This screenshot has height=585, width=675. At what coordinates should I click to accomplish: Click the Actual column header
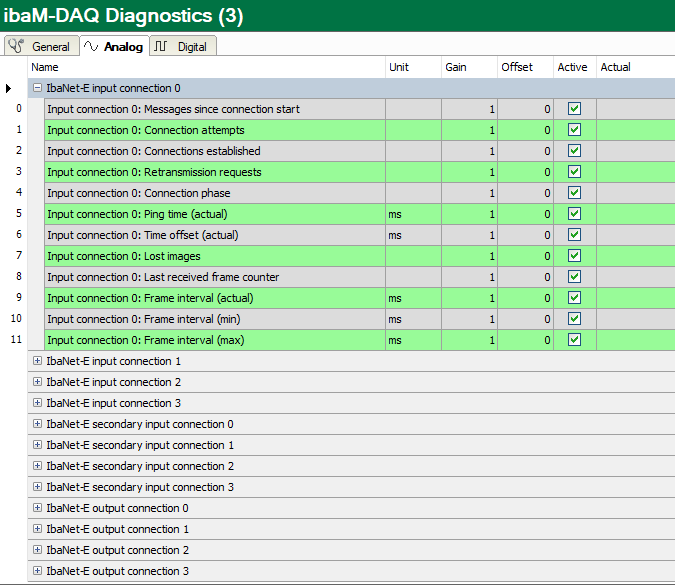pyautogui.click(x=636, y=67)
